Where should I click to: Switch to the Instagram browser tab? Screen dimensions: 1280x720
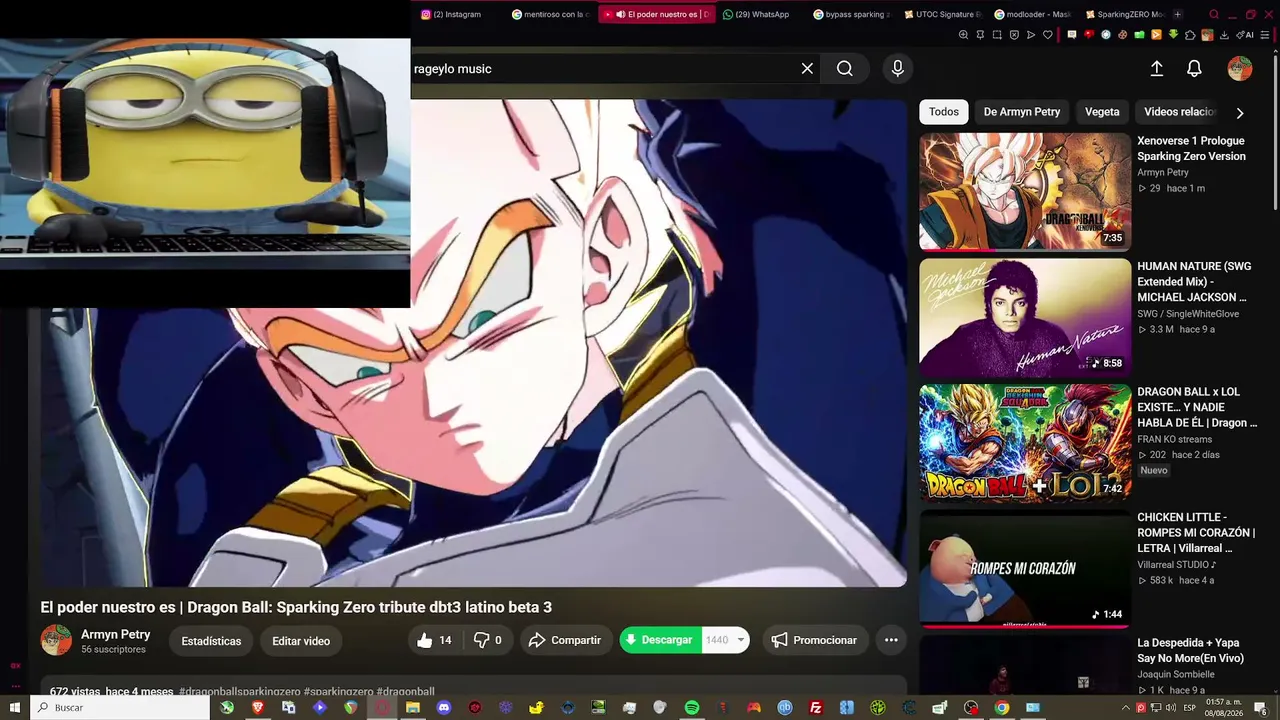(451, 14)
